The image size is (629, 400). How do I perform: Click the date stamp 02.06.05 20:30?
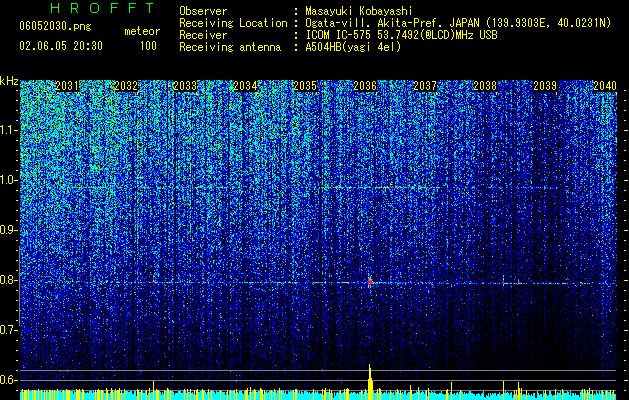[61, 46]
